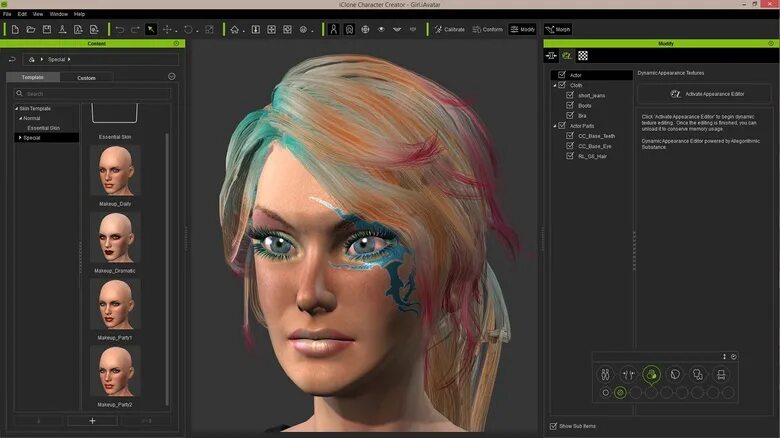Click the Home camera view icon

234,30
